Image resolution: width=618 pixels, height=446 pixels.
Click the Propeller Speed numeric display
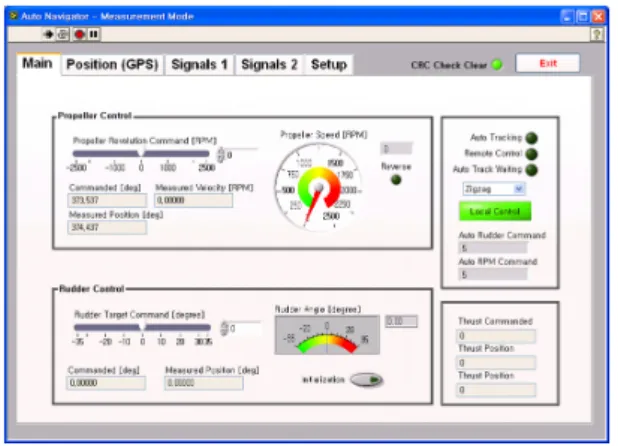(x=396, y=149)
